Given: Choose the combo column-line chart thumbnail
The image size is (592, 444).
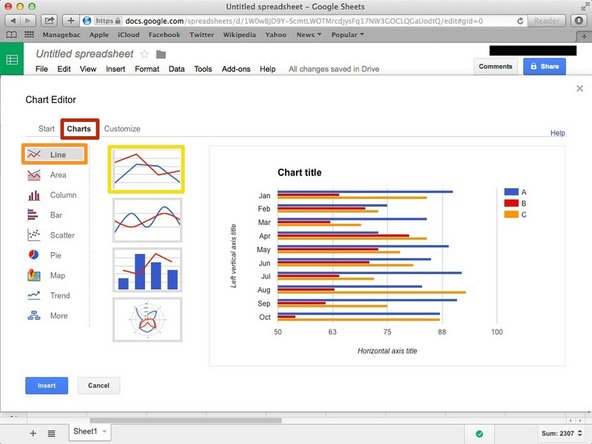Looking at the screenshot, I should (147, 270).
